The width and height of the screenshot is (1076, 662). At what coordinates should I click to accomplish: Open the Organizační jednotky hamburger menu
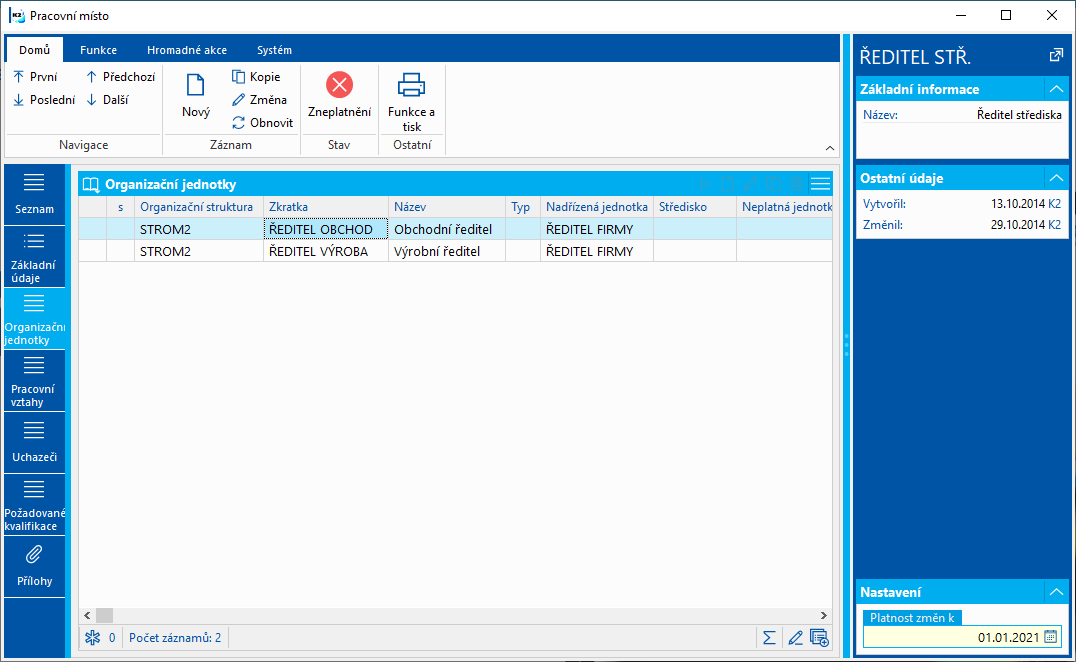[x=820, y=184]
